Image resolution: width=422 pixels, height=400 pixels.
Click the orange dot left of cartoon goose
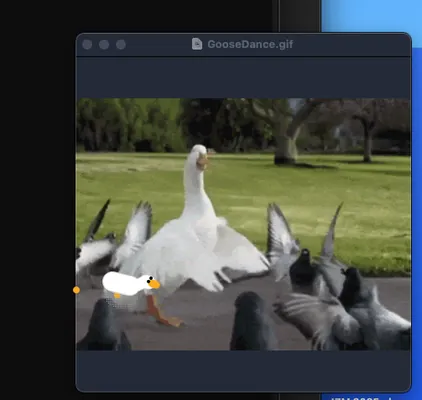[76, 290]
